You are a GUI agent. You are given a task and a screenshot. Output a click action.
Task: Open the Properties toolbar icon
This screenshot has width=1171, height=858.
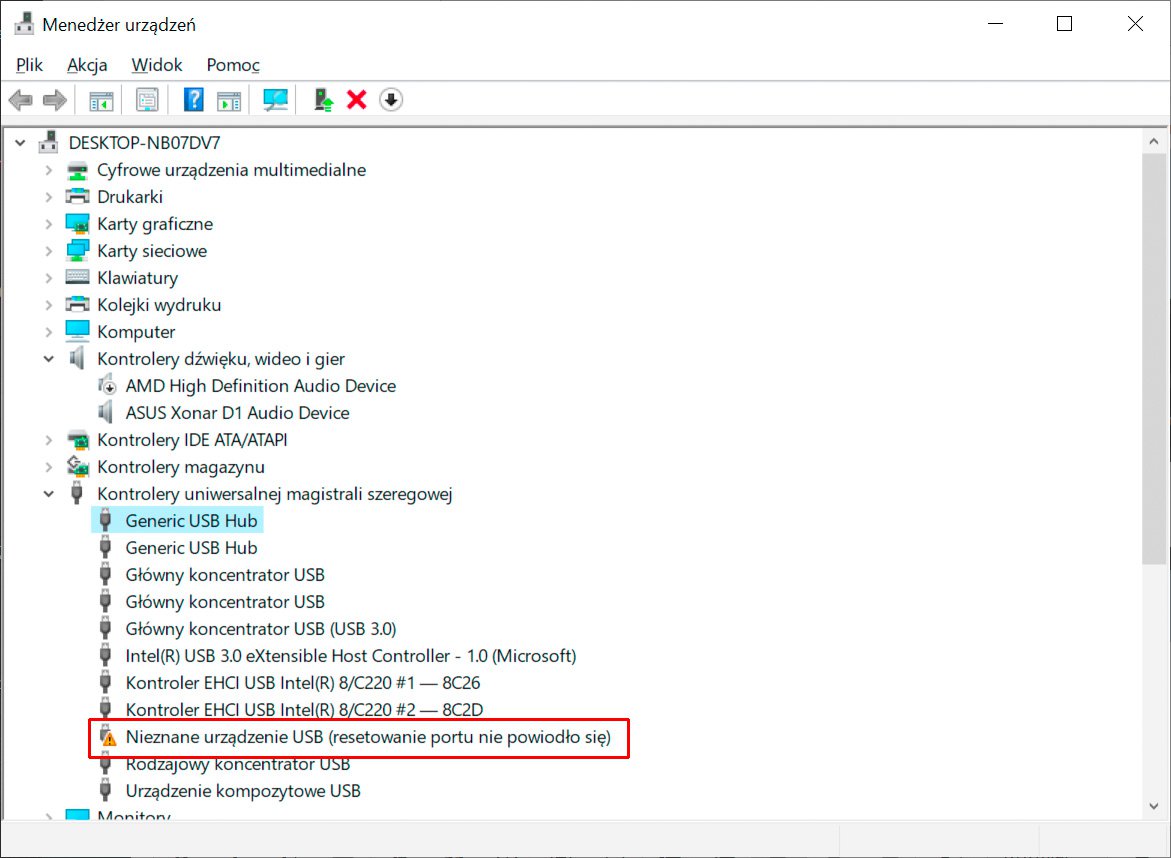point(147,99)
